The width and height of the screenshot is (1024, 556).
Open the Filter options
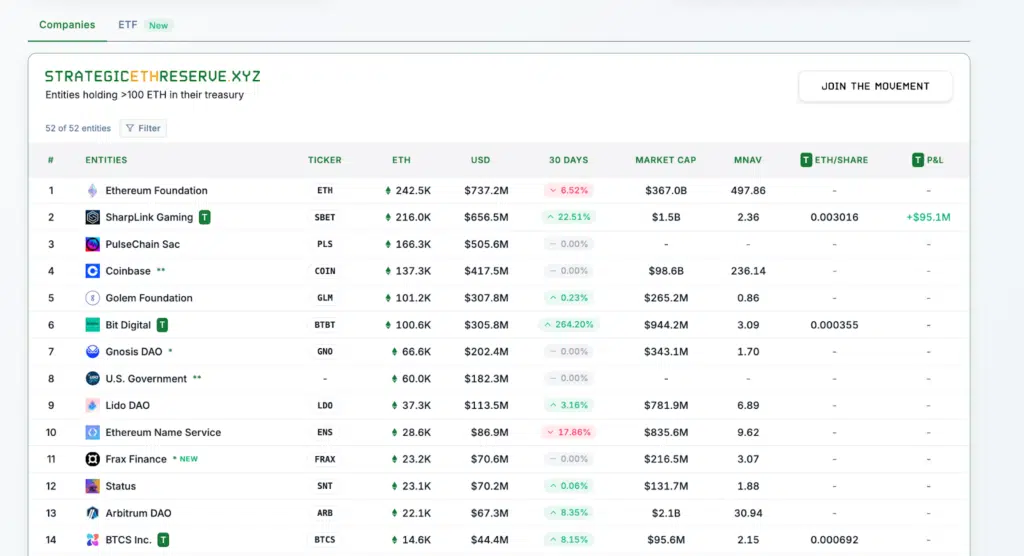pyautogui.click(x=143, y=128)
